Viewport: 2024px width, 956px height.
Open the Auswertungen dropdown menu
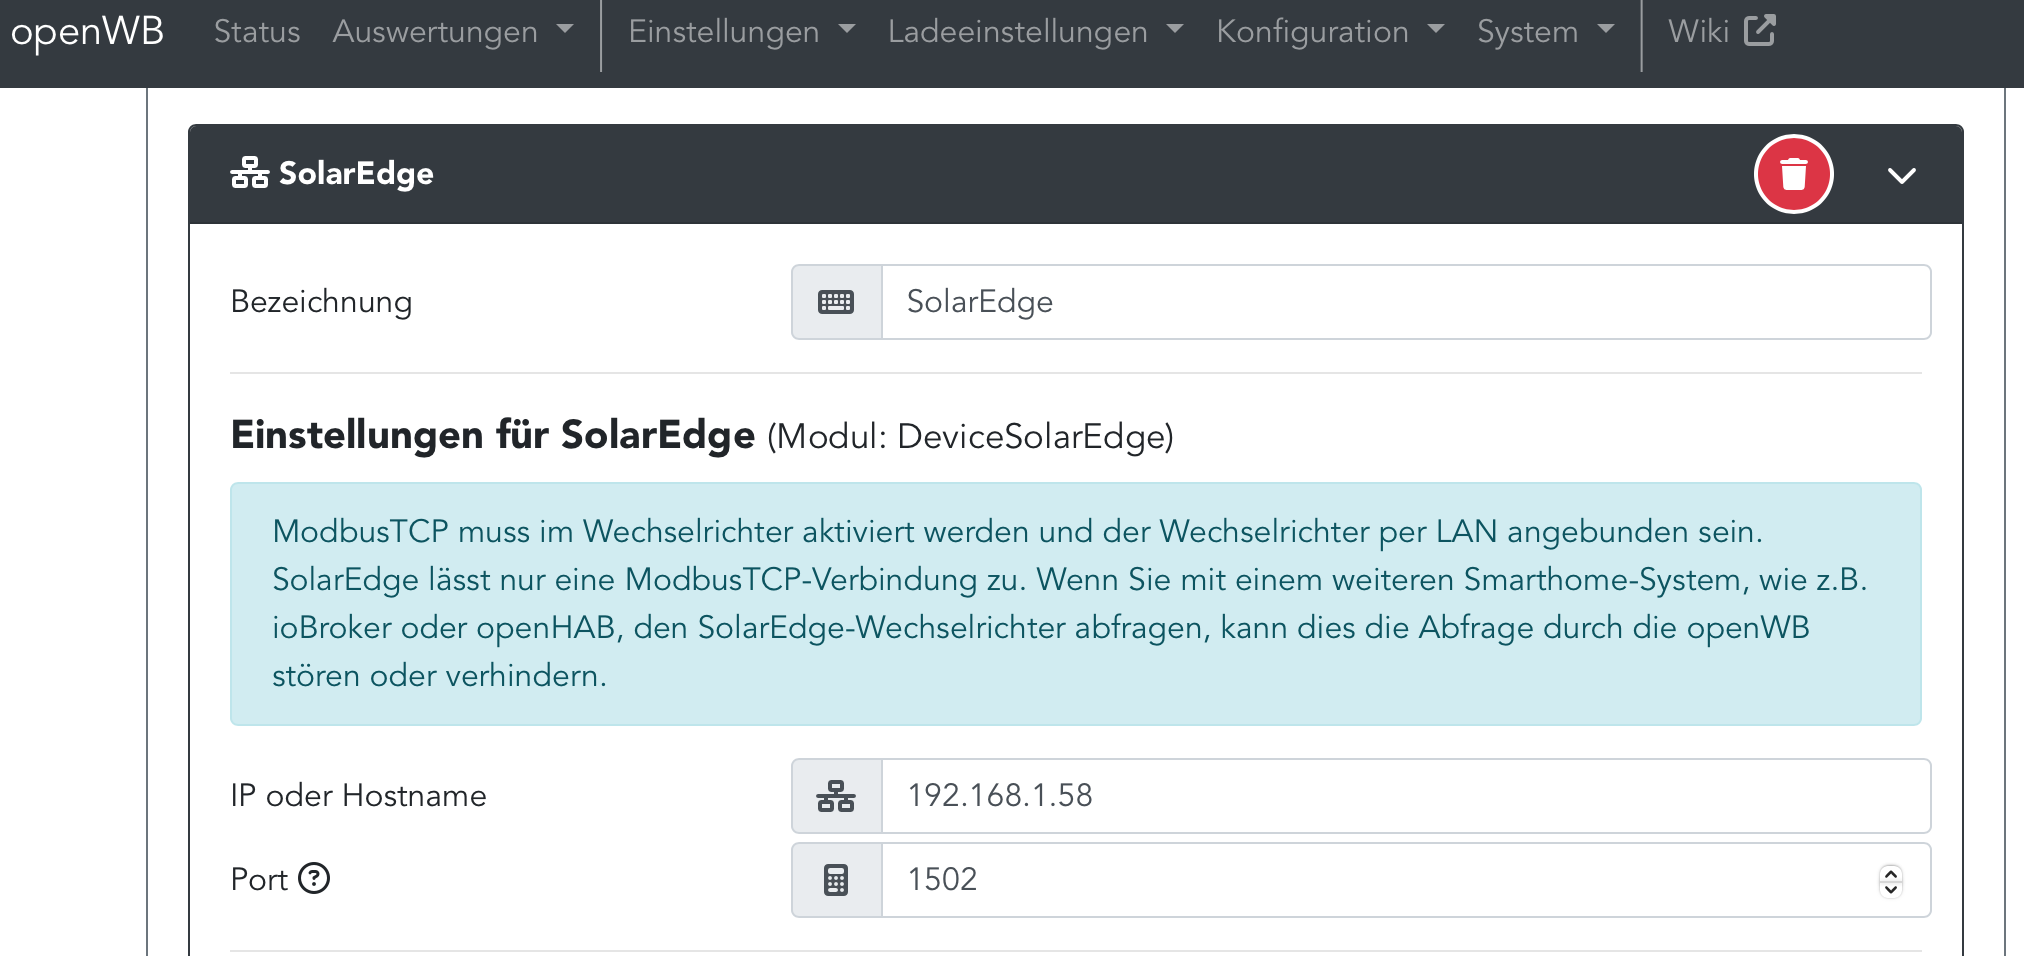click(453, 32)
